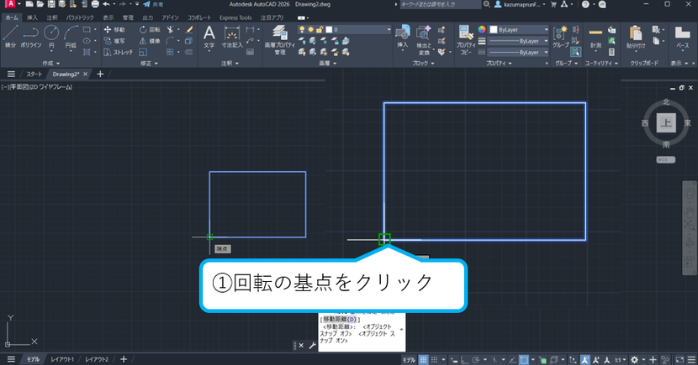This screenshot has width=698, height=365.
Task: Click the 上 (Top) face of ViewCube
Action: pyautogui.click(x=666, y=123)
